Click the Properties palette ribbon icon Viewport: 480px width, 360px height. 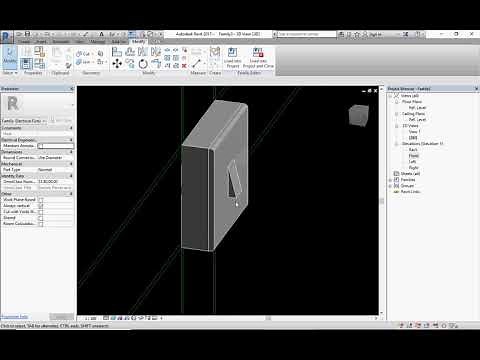pos(26,63)
